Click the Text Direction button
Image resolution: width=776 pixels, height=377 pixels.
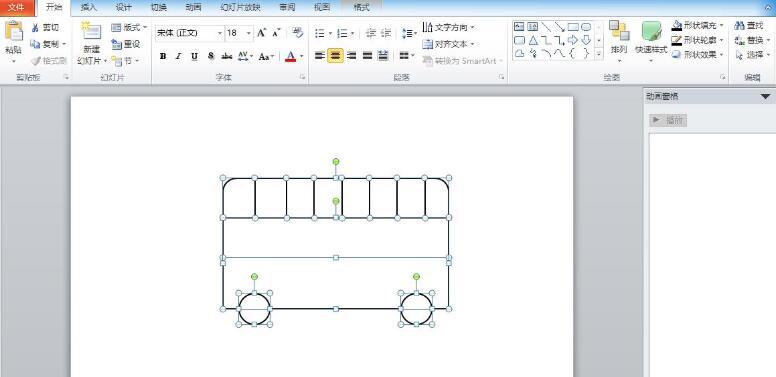click(x=449, y=27)
